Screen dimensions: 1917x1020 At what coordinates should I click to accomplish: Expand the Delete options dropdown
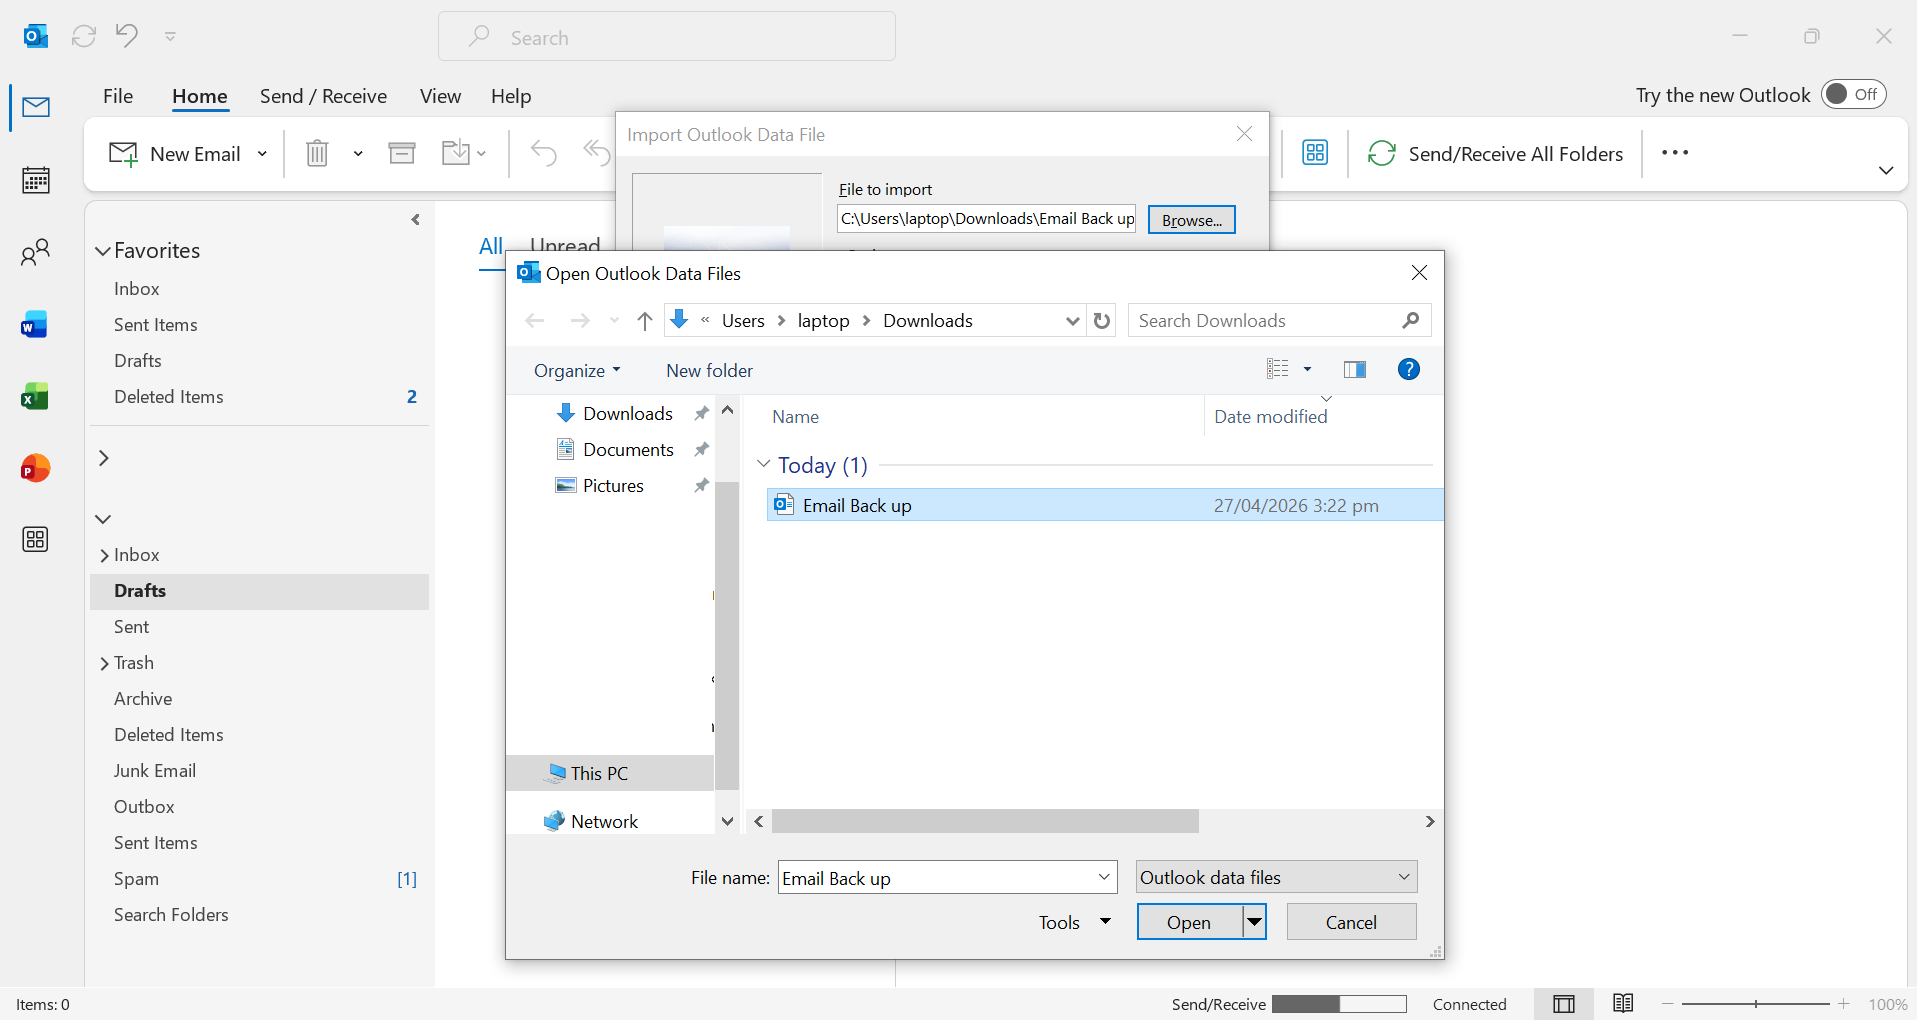point(358,154)
